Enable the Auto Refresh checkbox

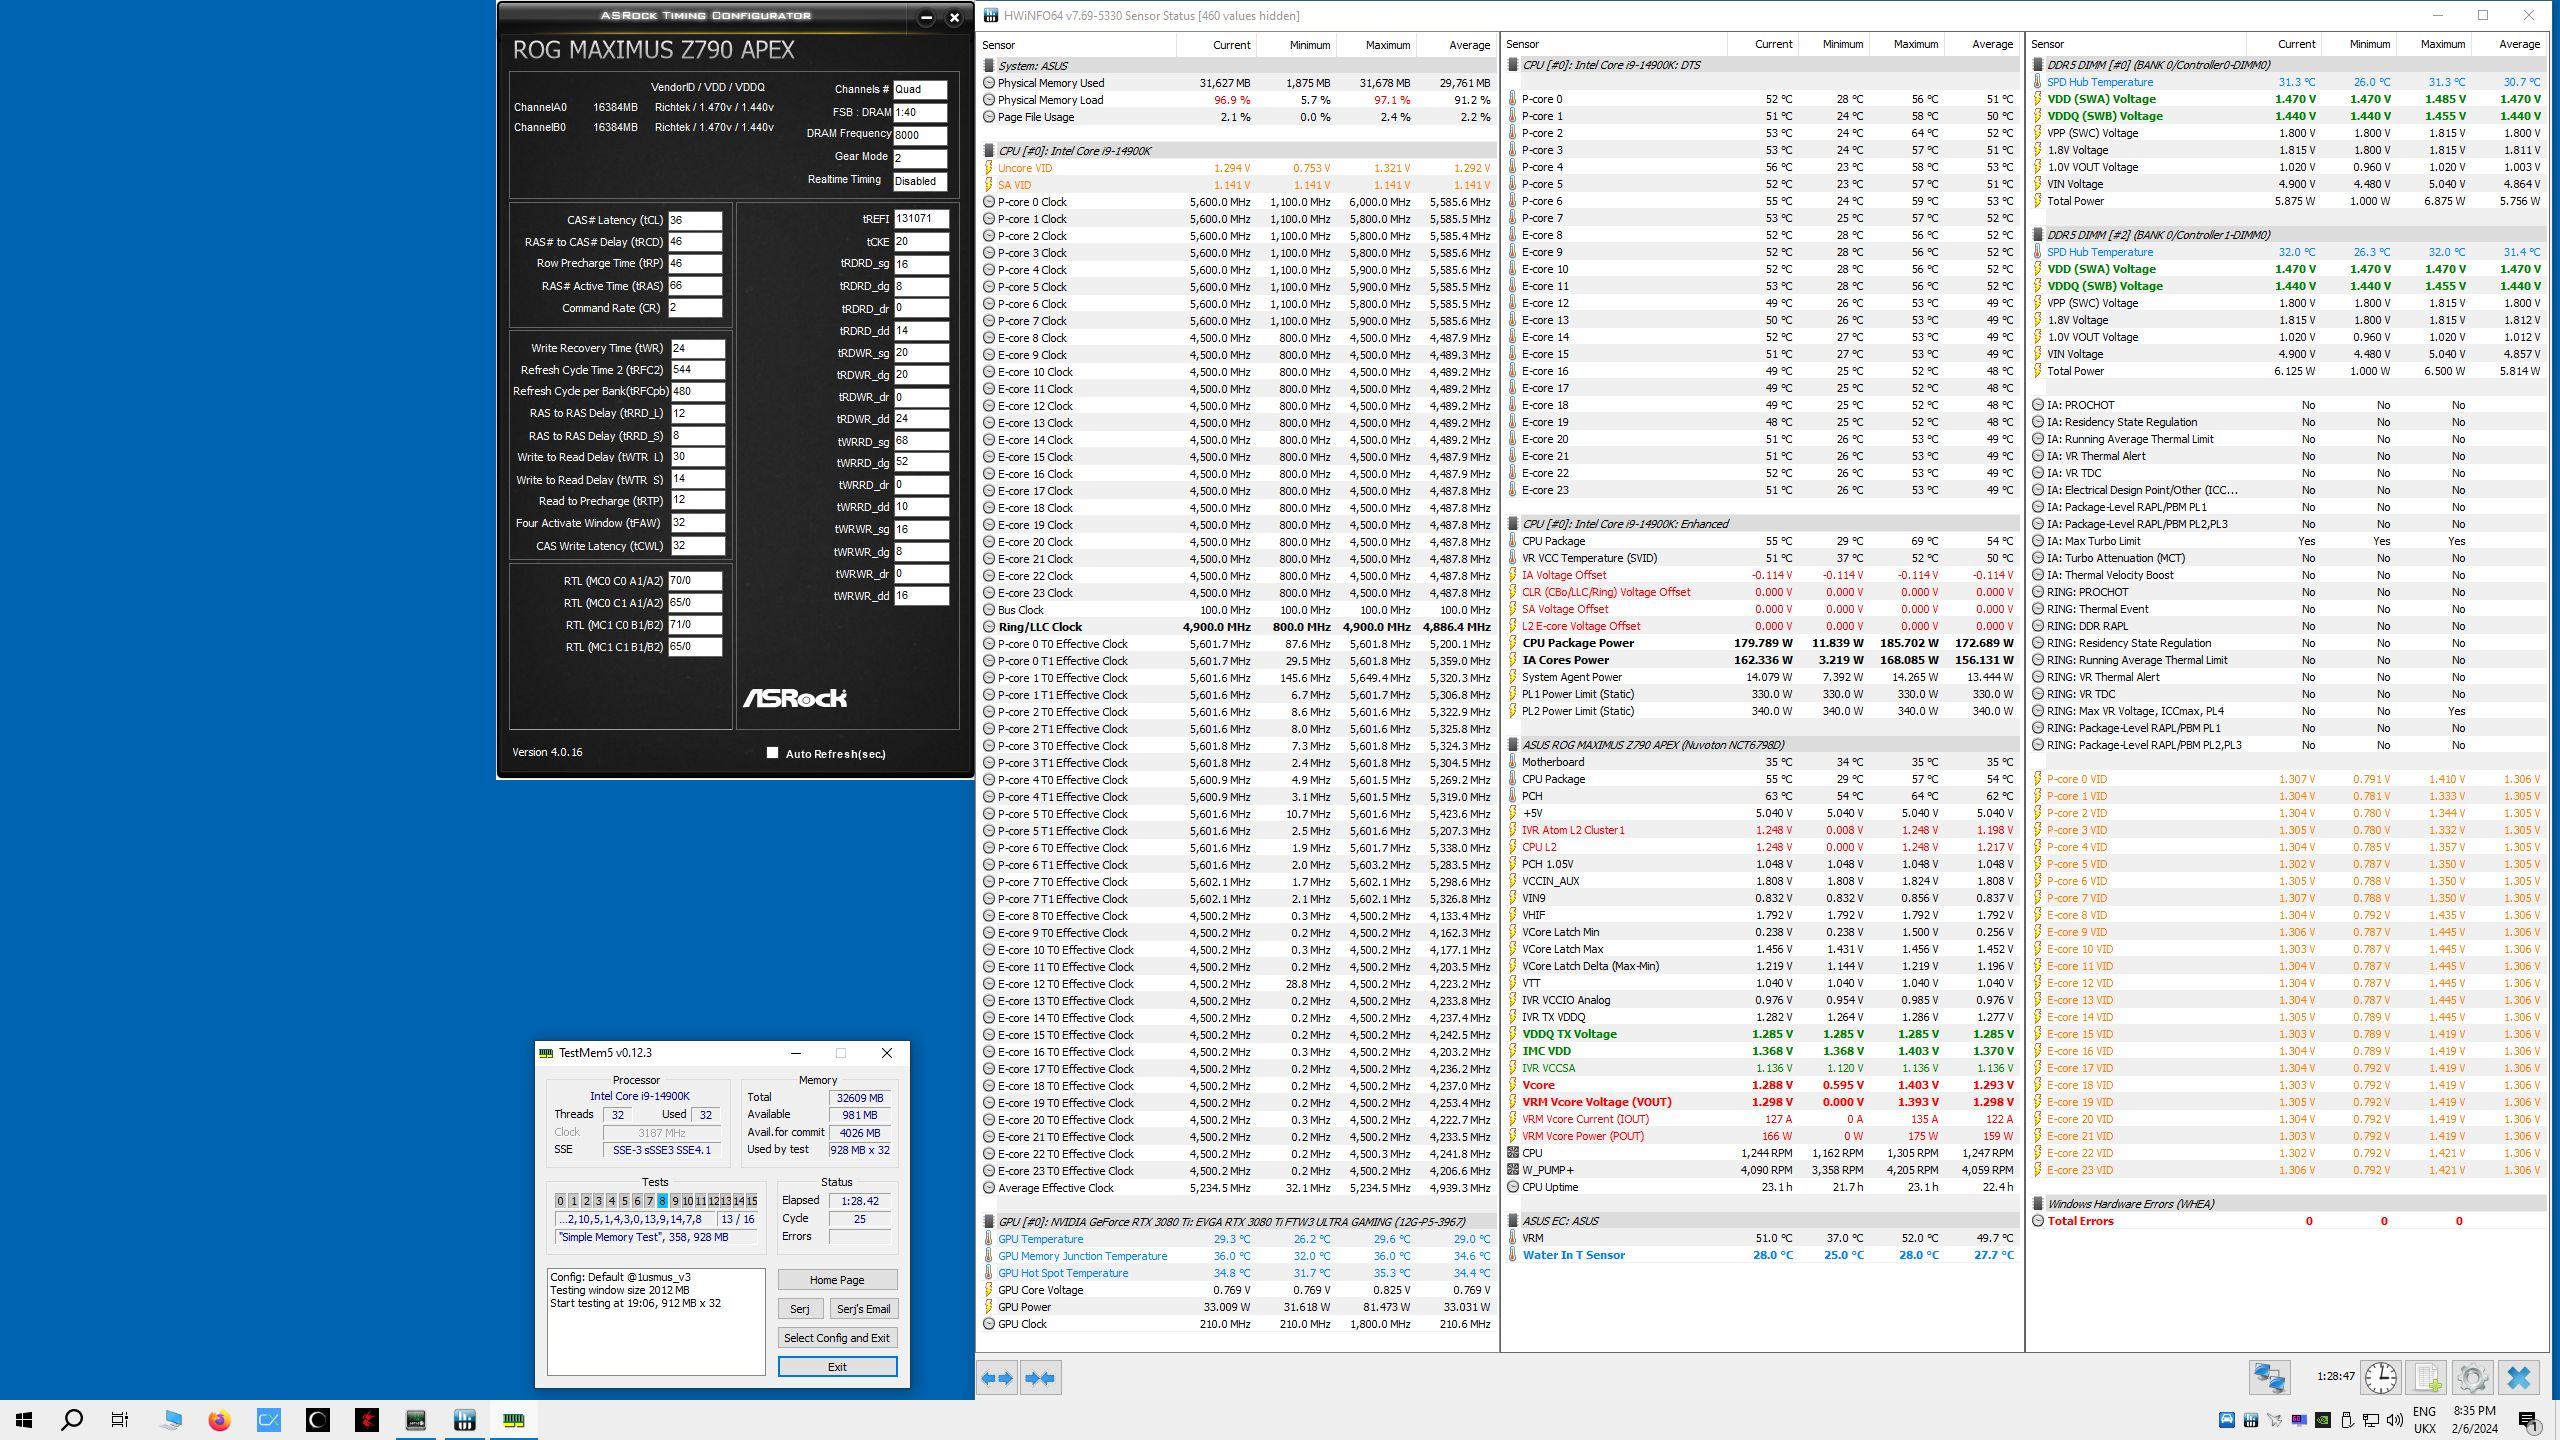pos(772,753)
